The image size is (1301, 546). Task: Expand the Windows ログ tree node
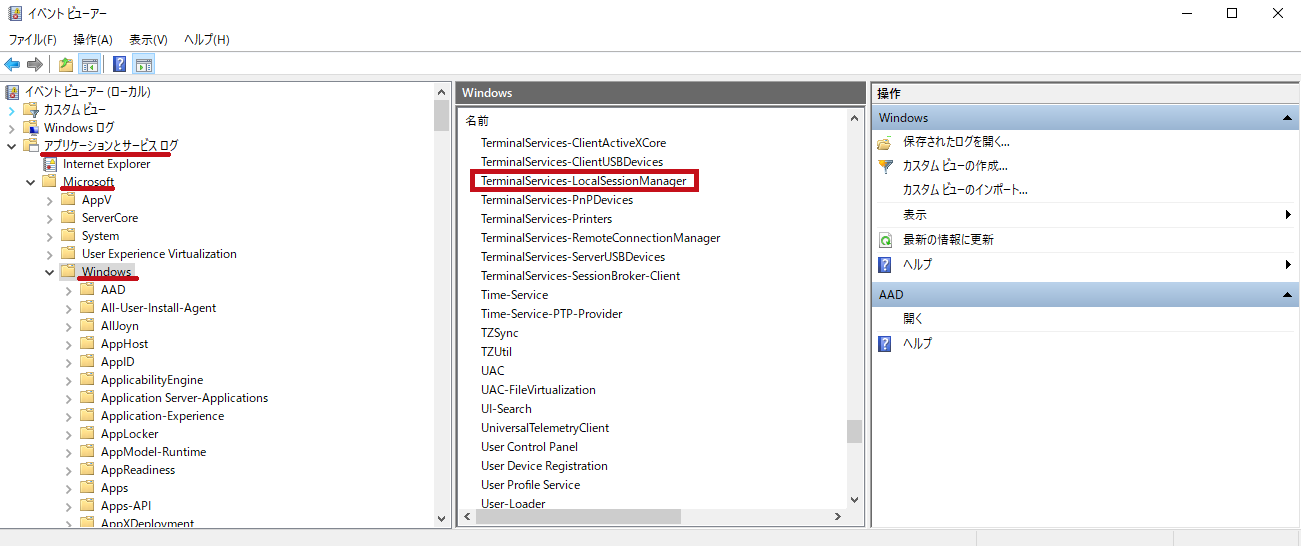12,128
